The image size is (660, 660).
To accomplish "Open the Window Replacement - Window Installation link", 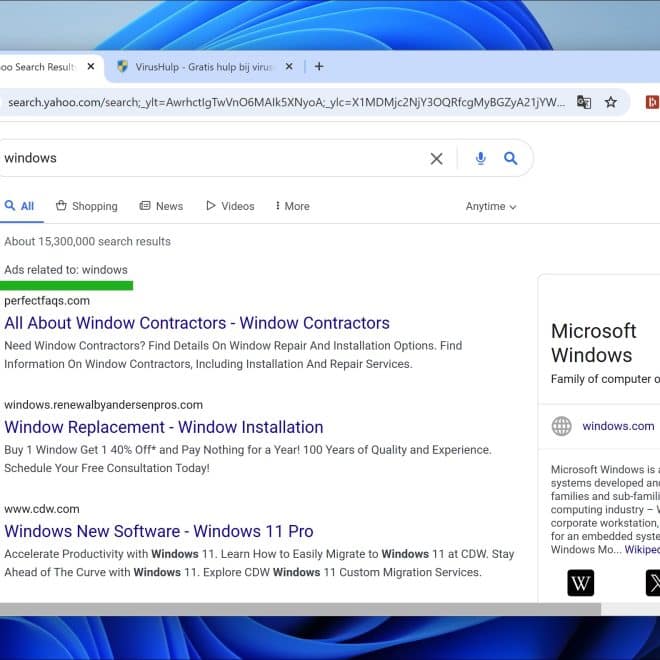I will (164, 427).
